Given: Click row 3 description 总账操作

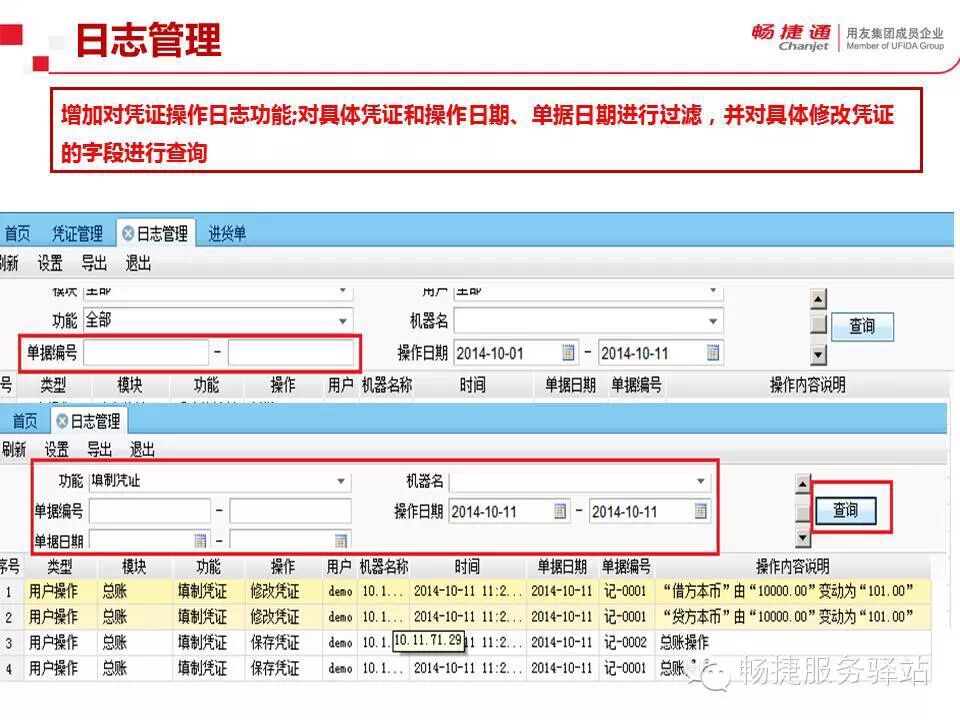Looking at the screenshot, I should (x=684, y=642).
